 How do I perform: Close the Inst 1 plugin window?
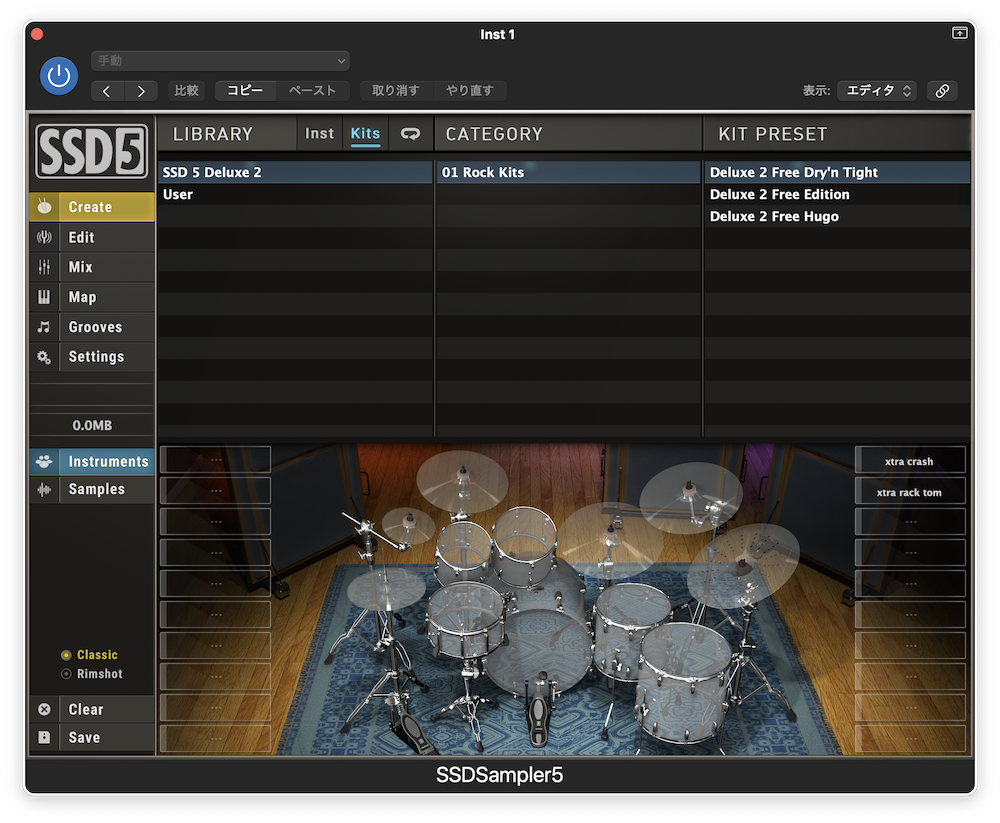click(x=37, y=34)
